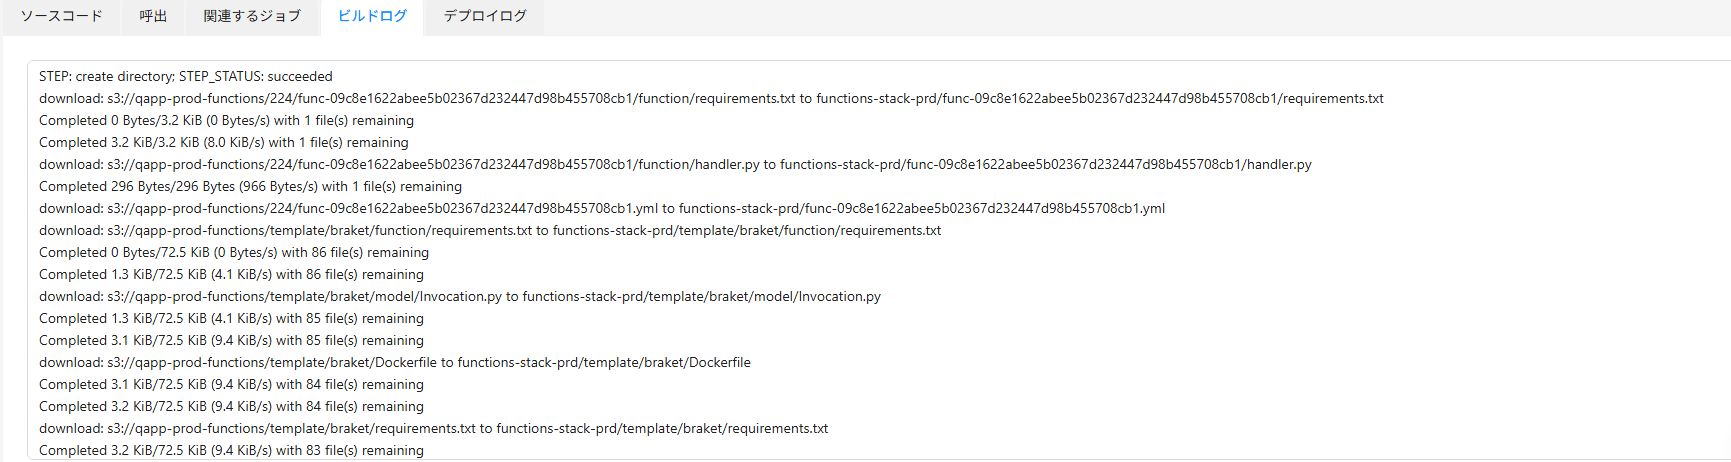Click the Invocation.py download log line
1731x462 pixels.
pos(460,296)
